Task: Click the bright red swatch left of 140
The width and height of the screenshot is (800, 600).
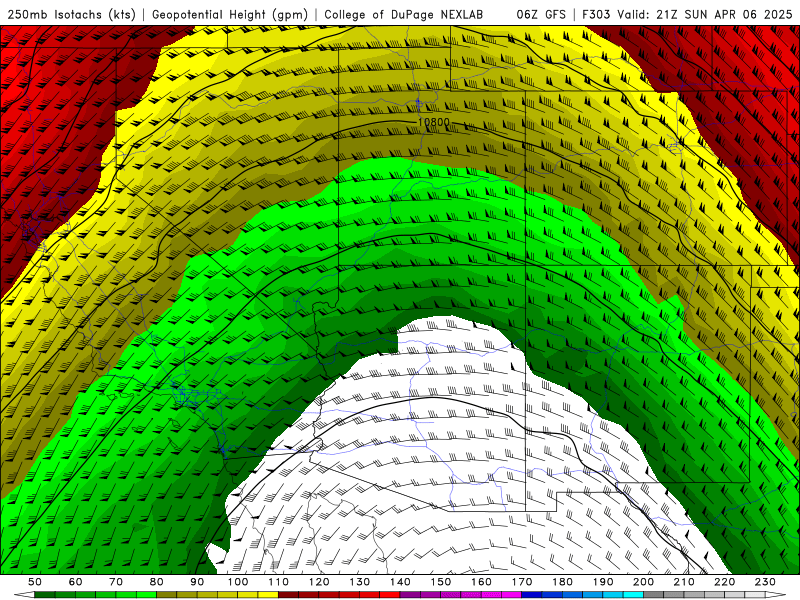Action: [x=390, y=595]
